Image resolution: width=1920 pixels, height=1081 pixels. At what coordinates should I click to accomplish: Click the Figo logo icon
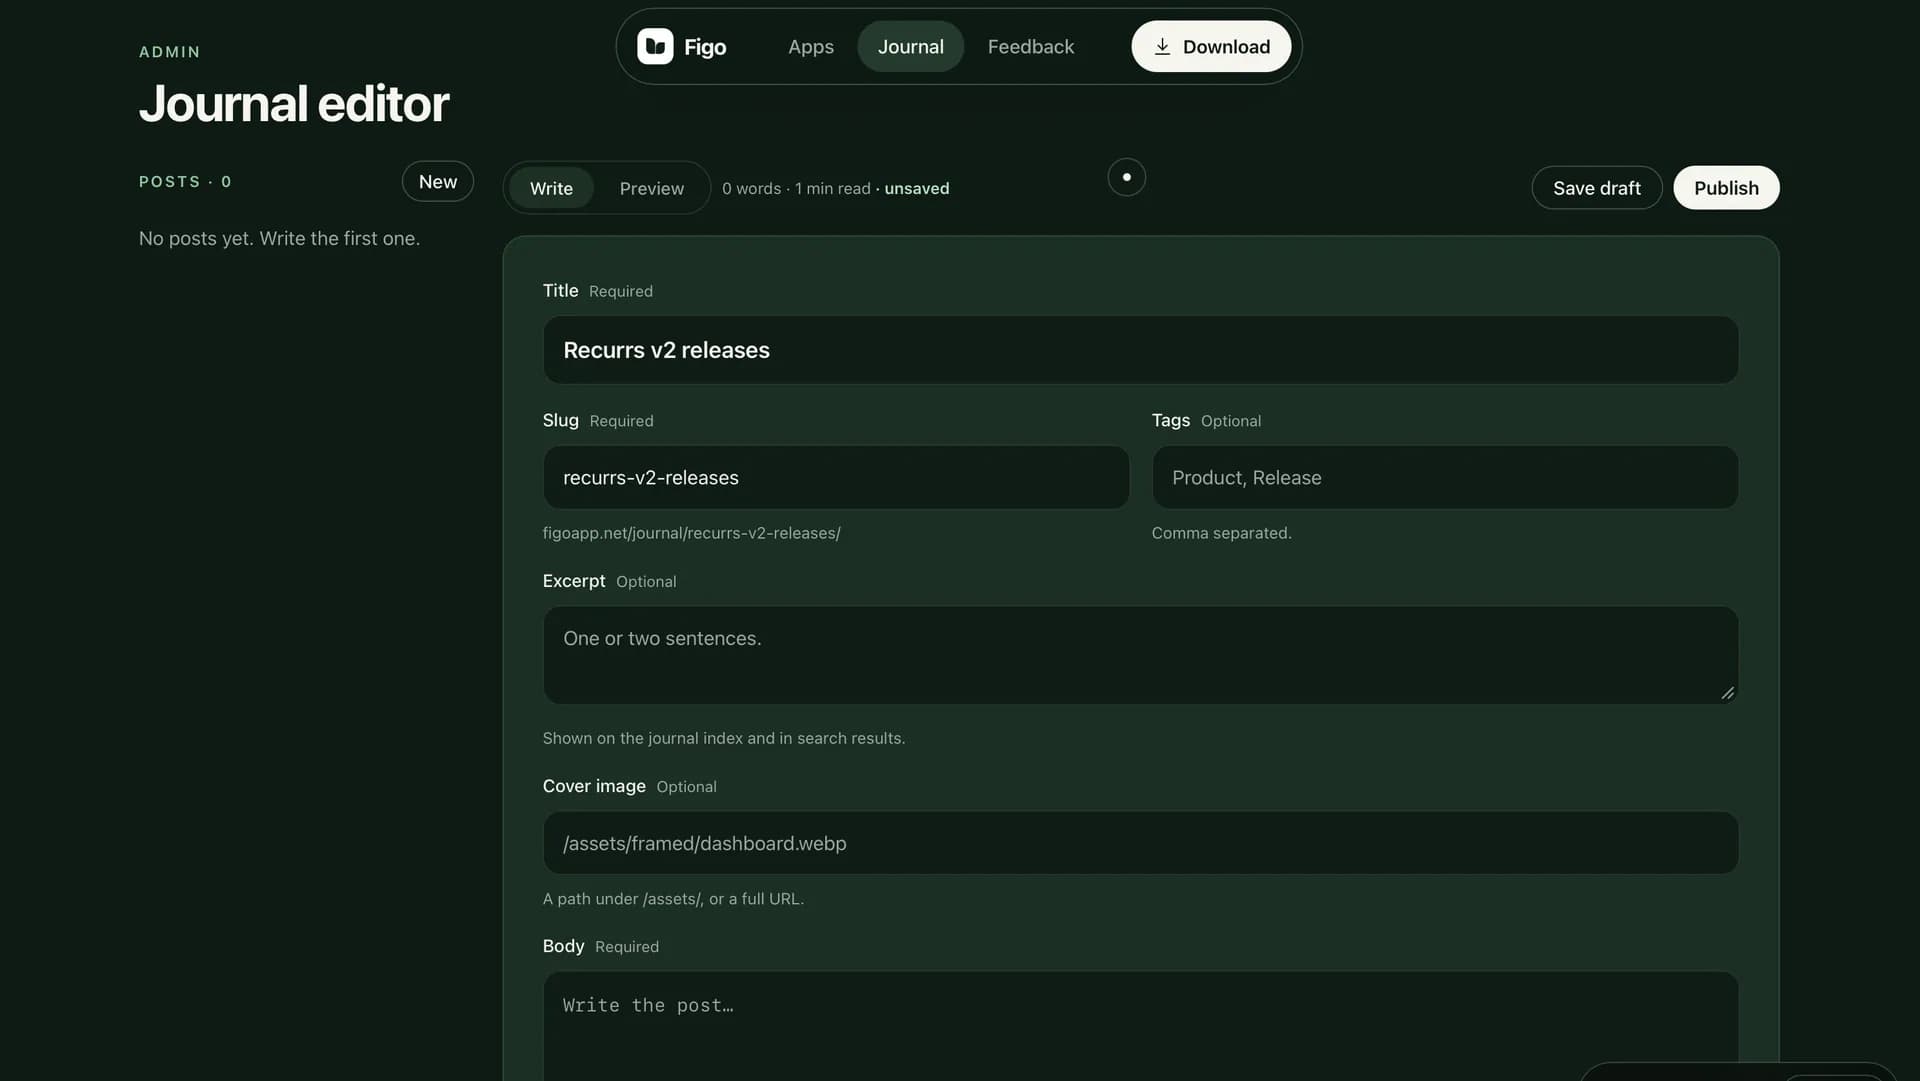point(655,46)
